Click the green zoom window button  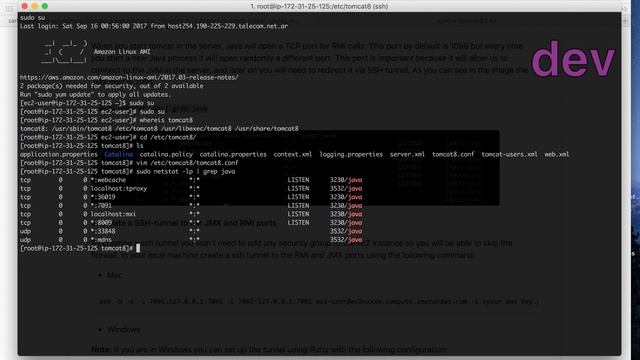(x=45, y=6)
